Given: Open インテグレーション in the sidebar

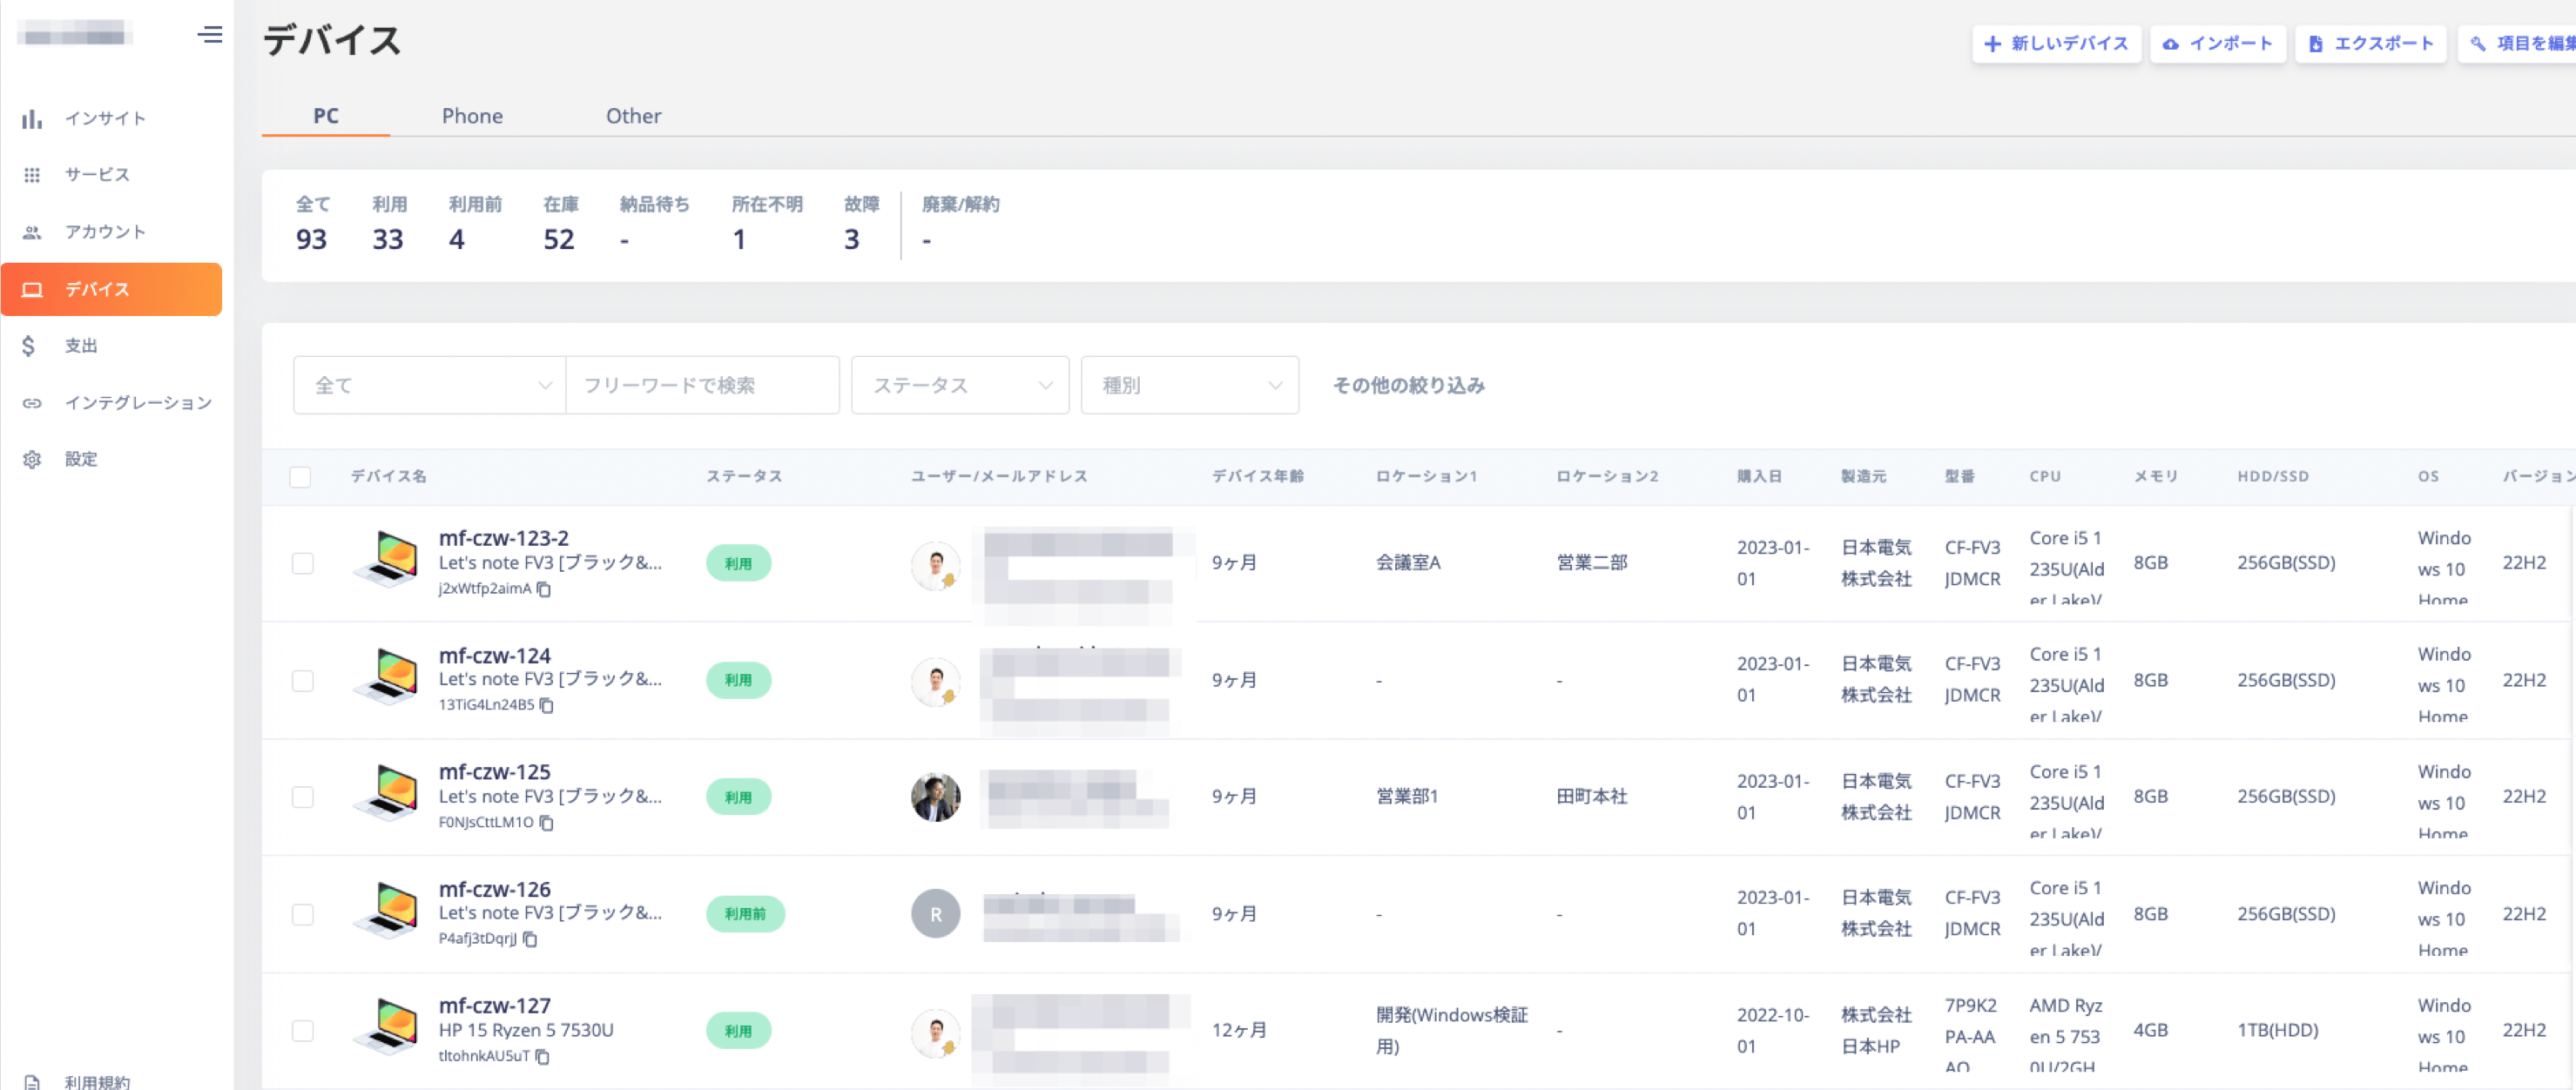Looking at the screenshot, I should click(138, 403).
